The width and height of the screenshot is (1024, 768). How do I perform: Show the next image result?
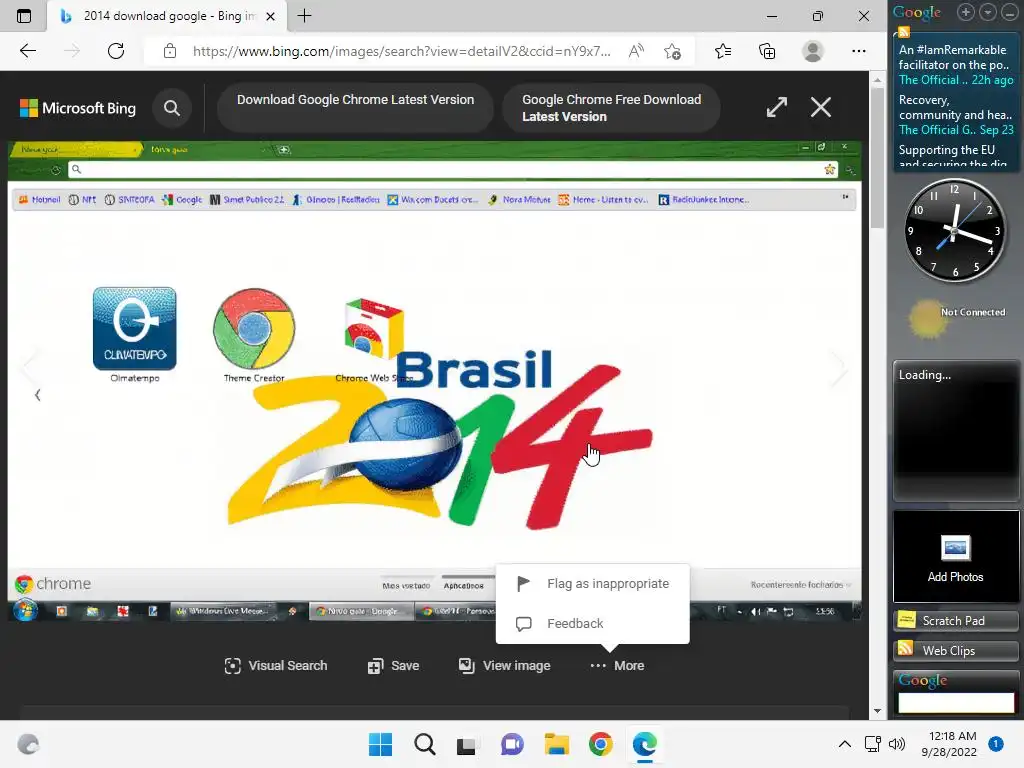point(840,368)
